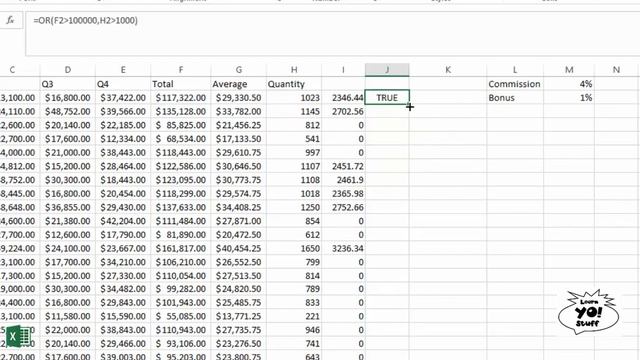Click the Bonus label cell
Viewport: 640px width, 360px height.
515,98
